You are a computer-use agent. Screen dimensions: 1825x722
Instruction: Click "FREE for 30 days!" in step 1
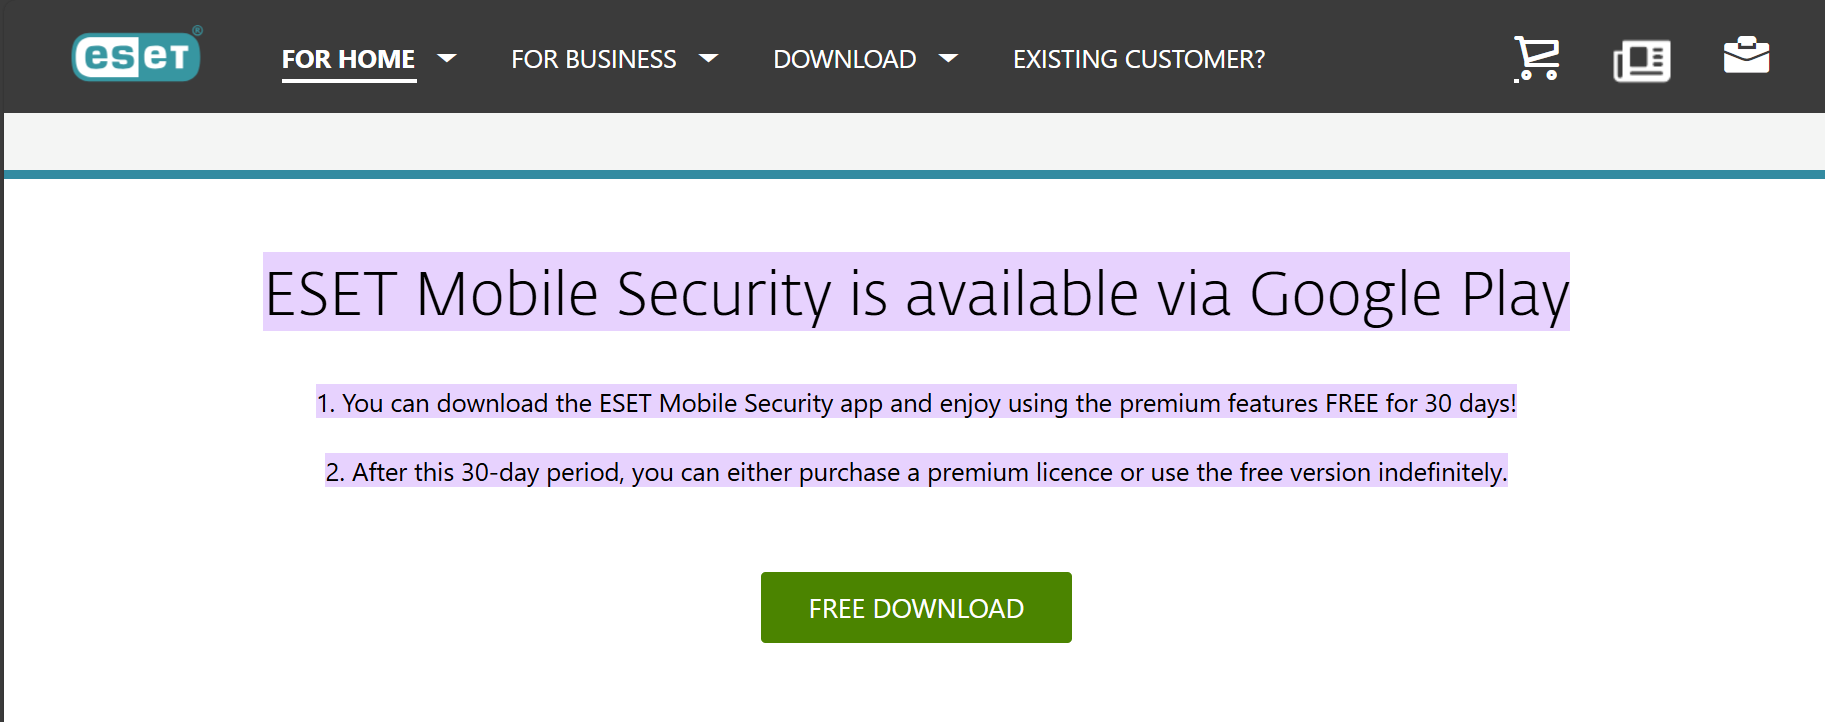(1420, 403)
